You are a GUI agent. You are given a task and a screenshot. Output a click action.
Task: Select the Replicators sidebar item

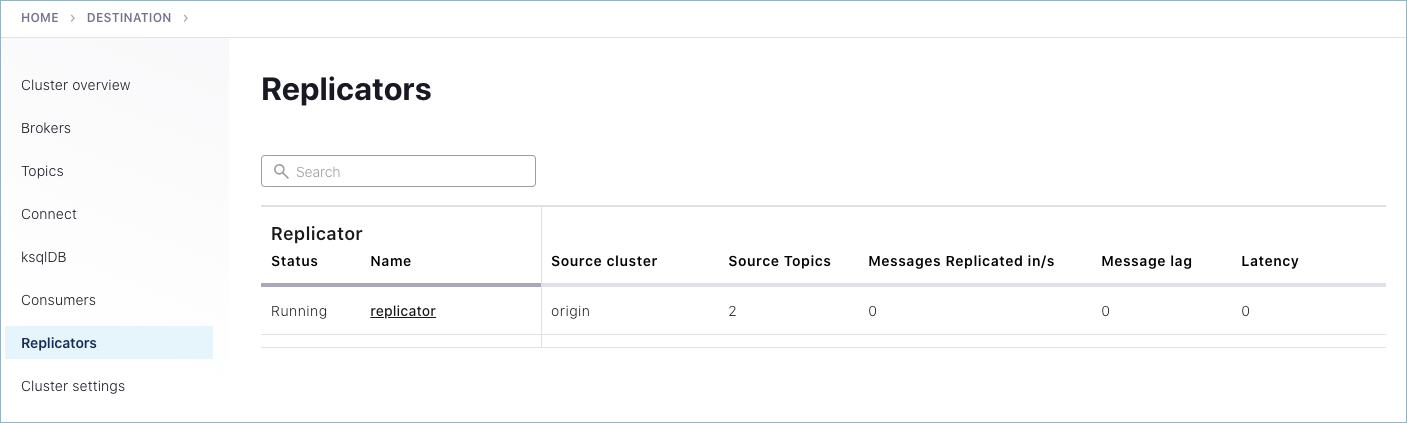click(x=59, y=343)
